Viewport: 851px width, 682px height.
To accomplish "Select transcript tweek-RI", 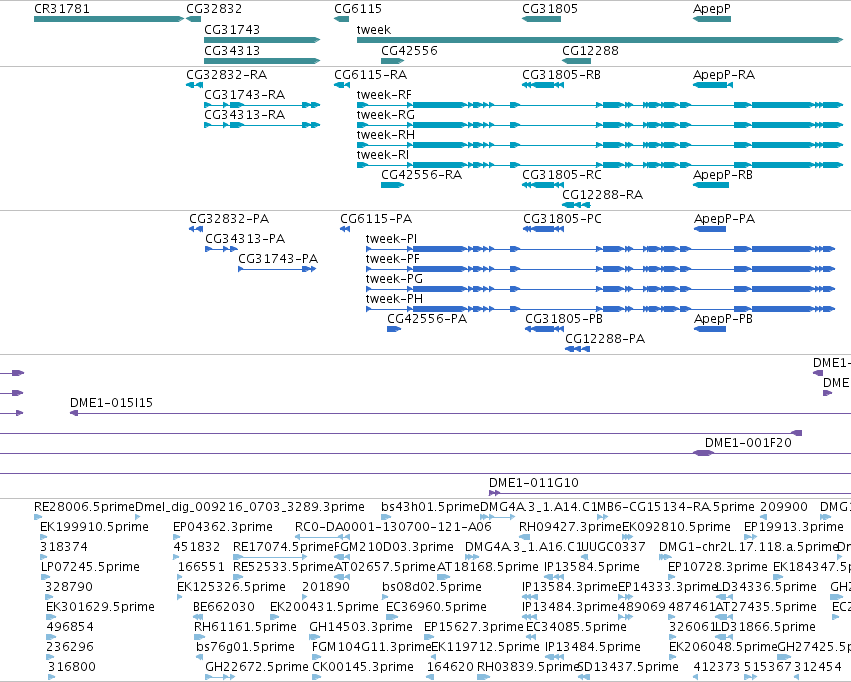I will click(x=600, y=165).
